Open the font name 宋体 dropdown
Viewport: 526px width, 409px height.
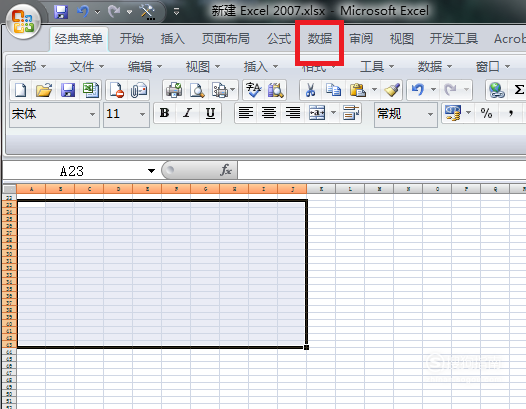coord(92,115)
